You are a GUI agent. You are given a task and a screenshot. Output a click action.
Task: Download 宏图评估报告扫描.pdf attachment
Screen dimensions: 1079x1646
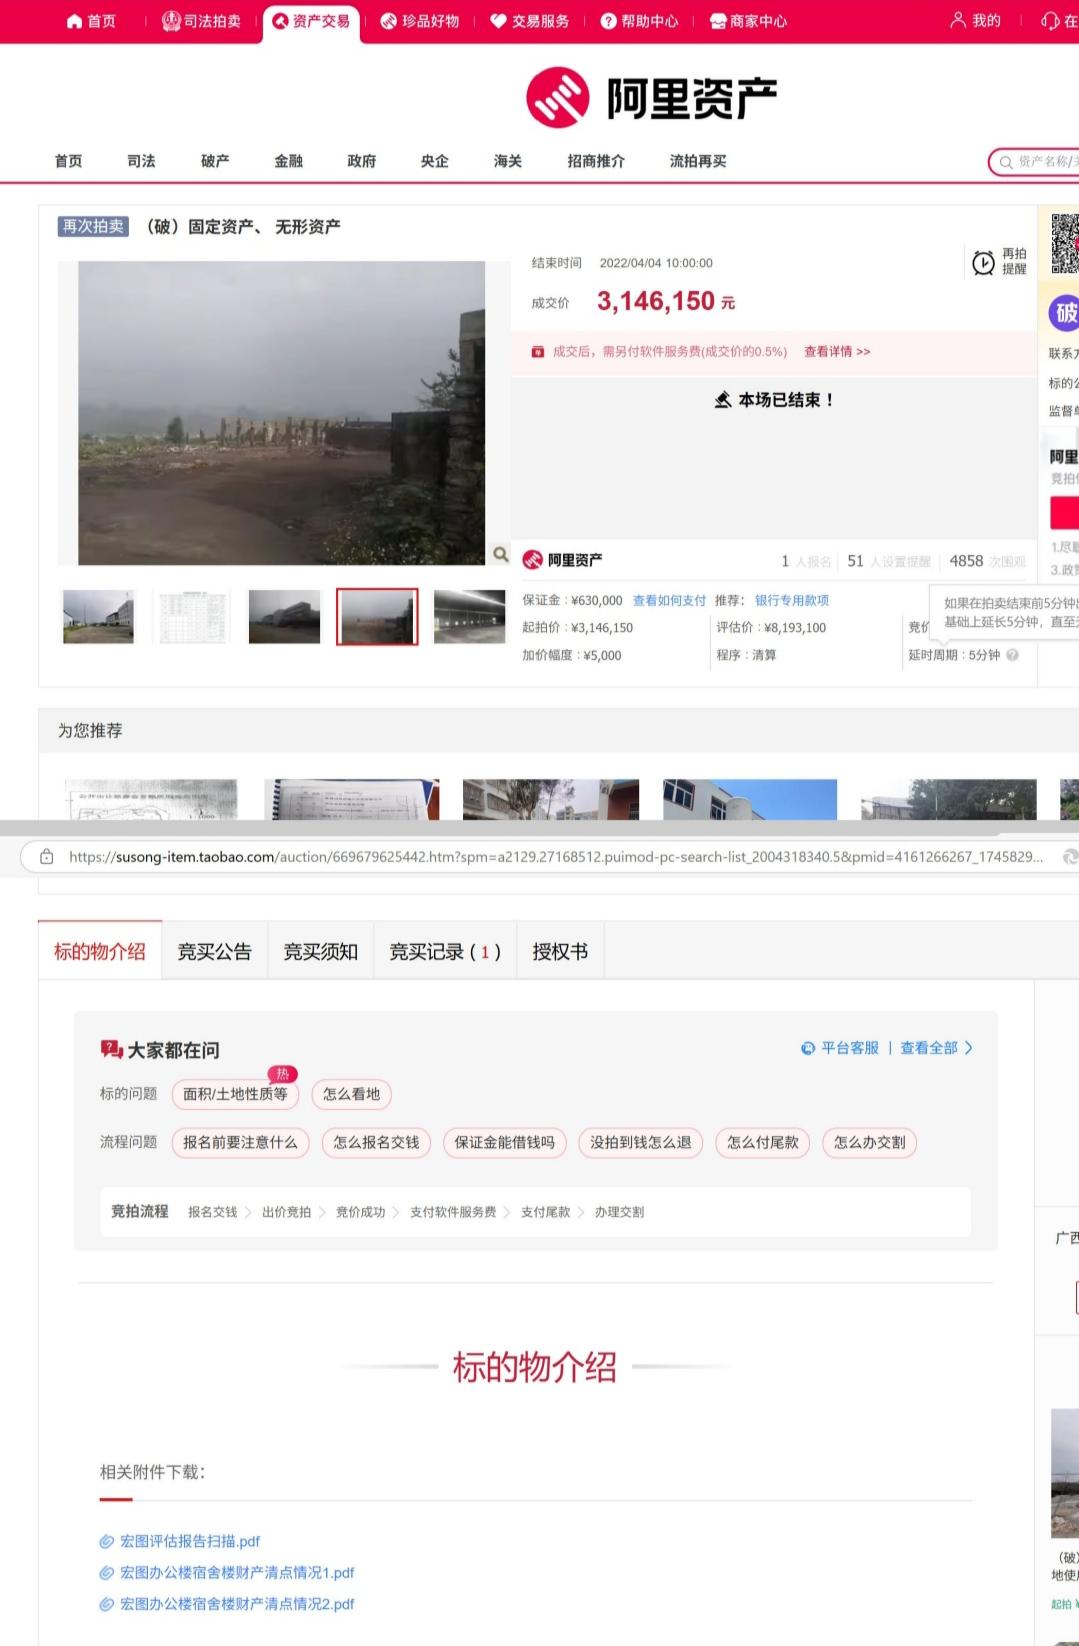(189, 1541)
